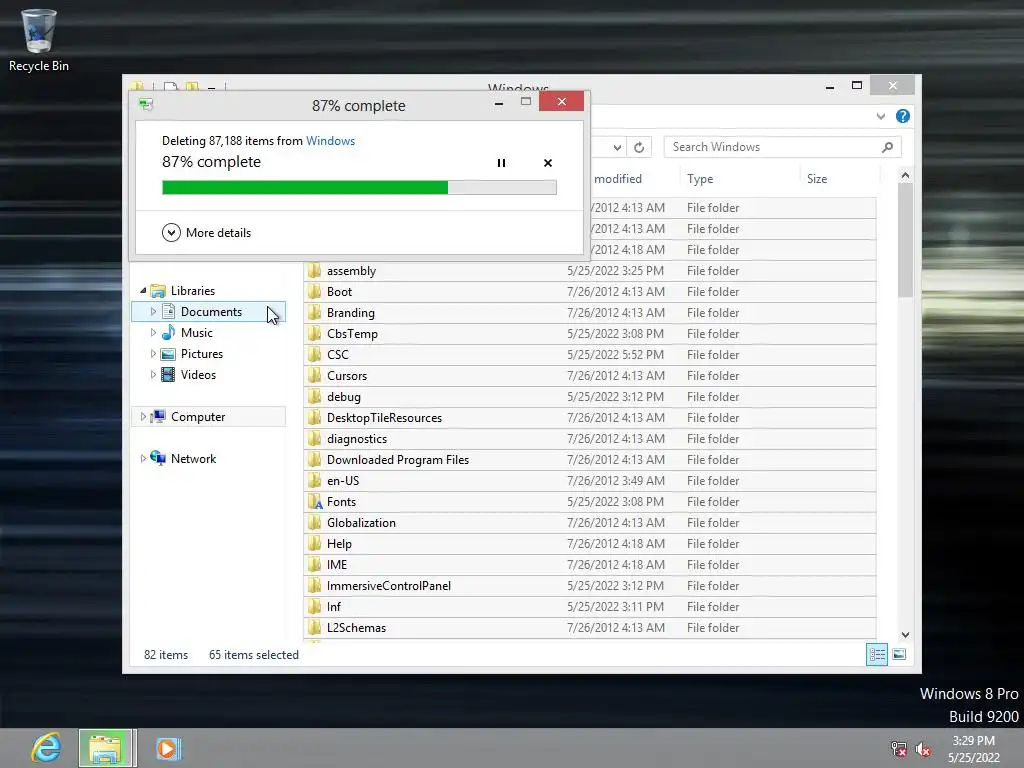1024x768 pixels.
Task: Select Pictures in navigation pane
Action: [x=202, y=354]
